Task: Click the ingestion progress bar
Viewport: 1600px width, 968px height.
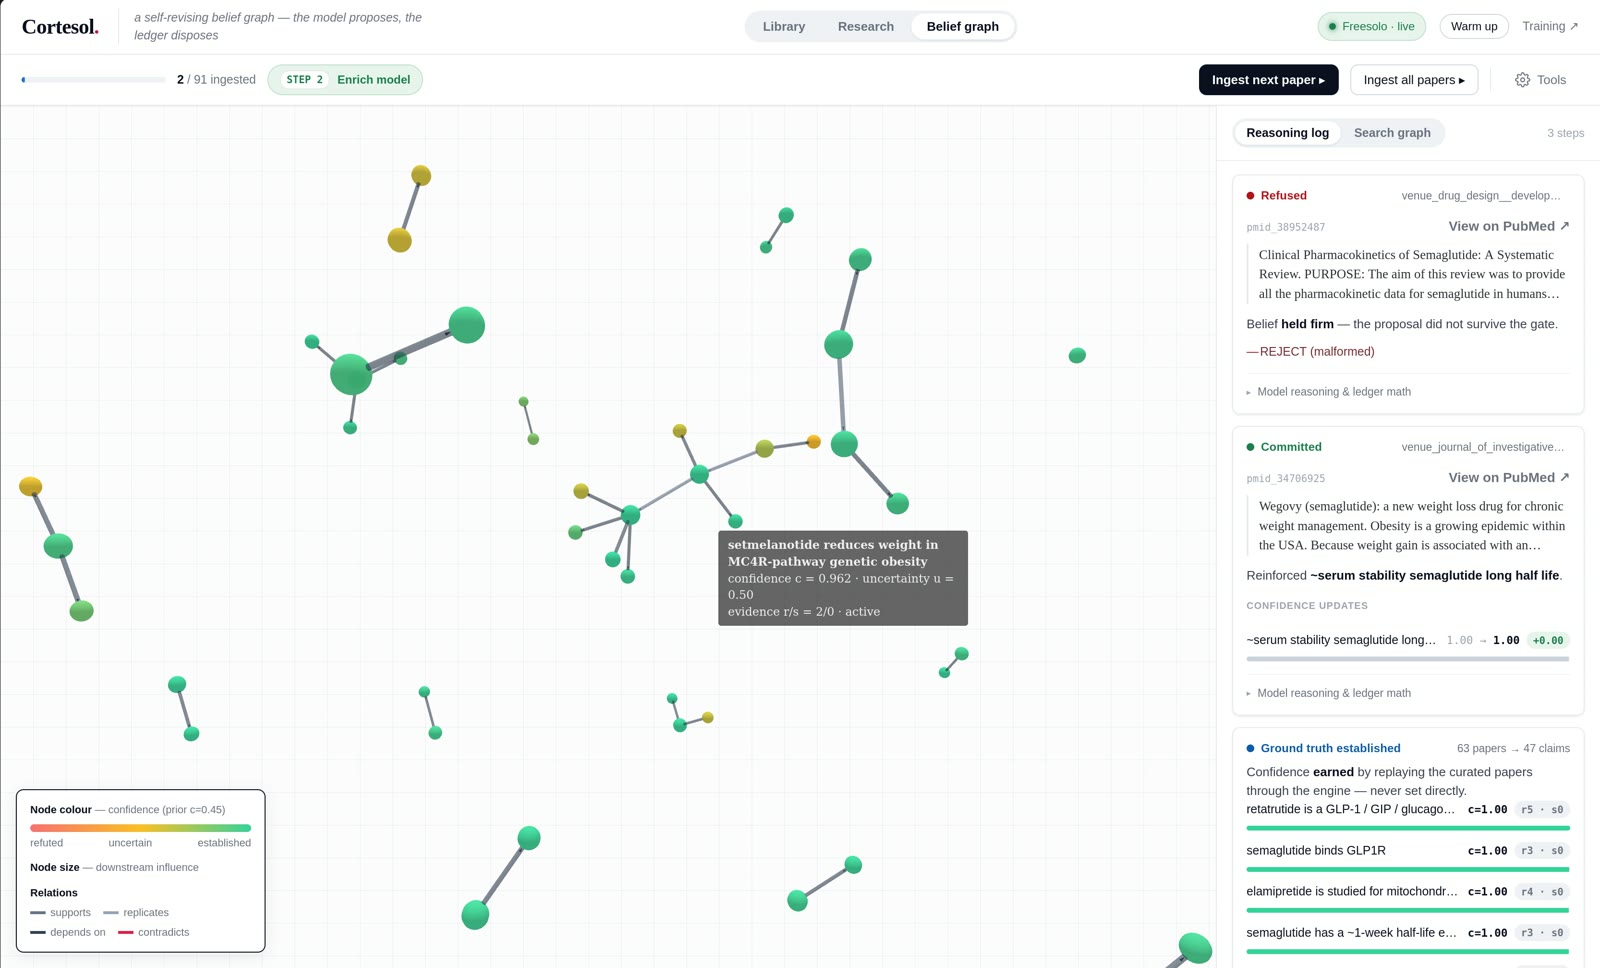Action: [93, 80]
